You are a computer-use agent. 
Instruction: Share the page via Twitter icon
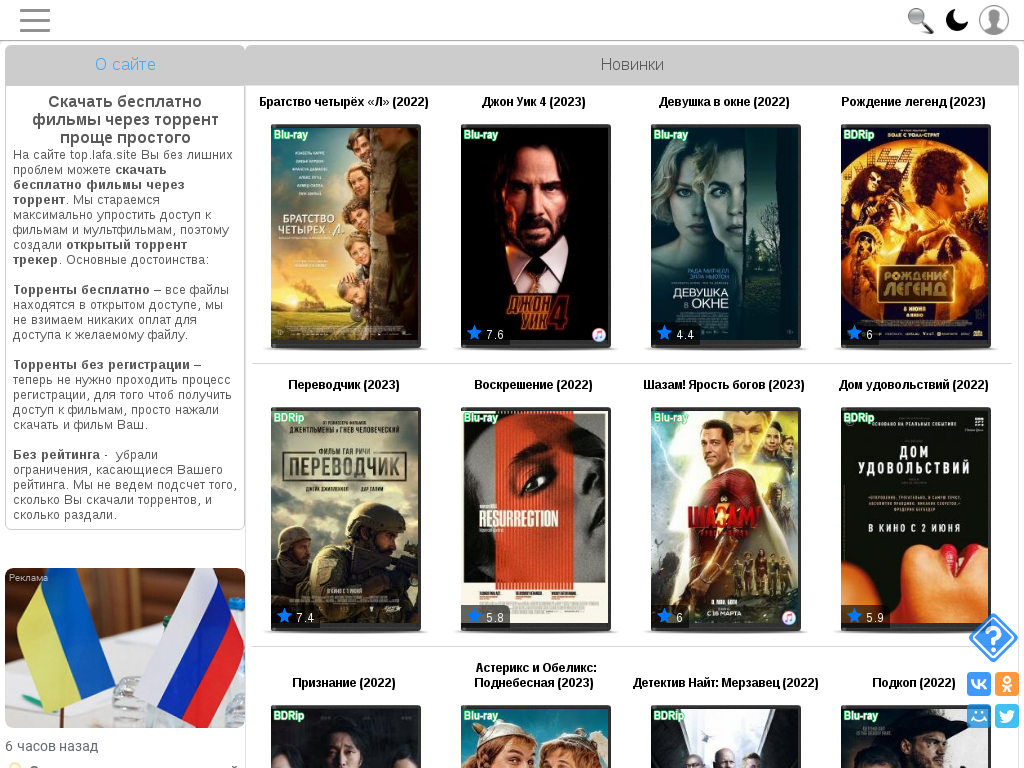click(1007, 716)
